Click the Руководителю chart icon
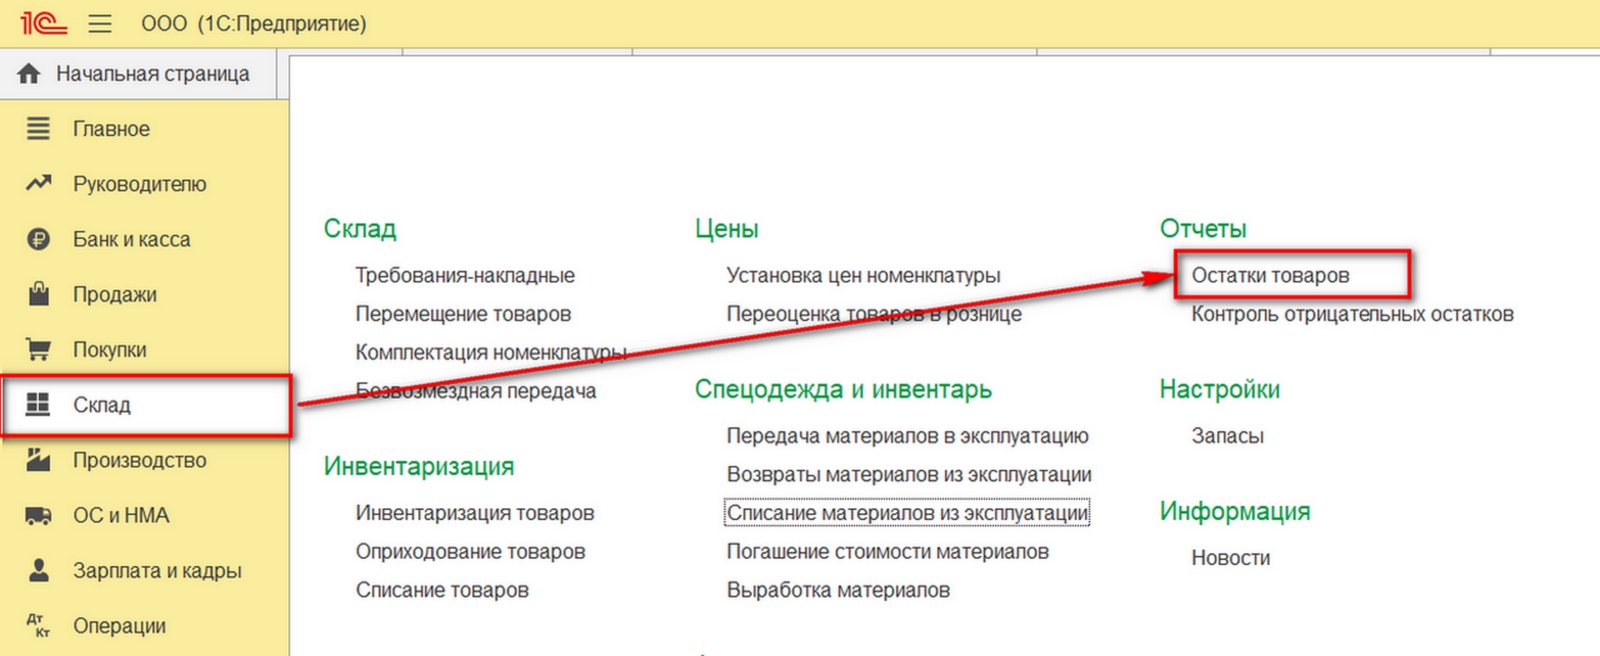The height and width of the screenshot is (656, 1600). coord(38,183)
